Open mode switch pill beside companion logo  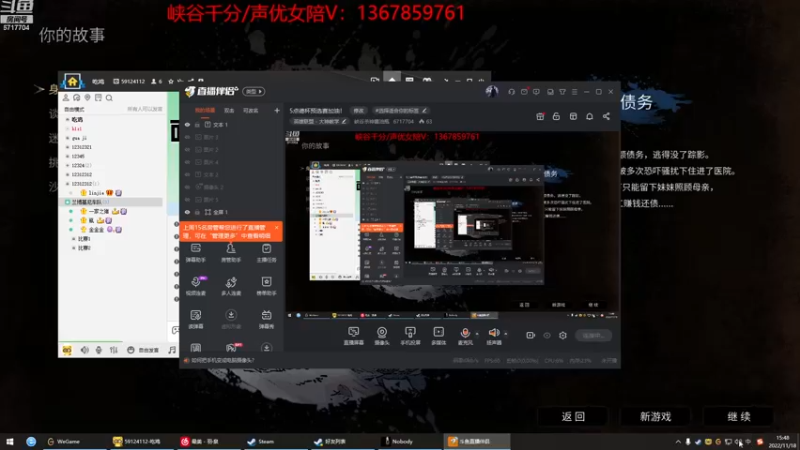click(254, 91)
